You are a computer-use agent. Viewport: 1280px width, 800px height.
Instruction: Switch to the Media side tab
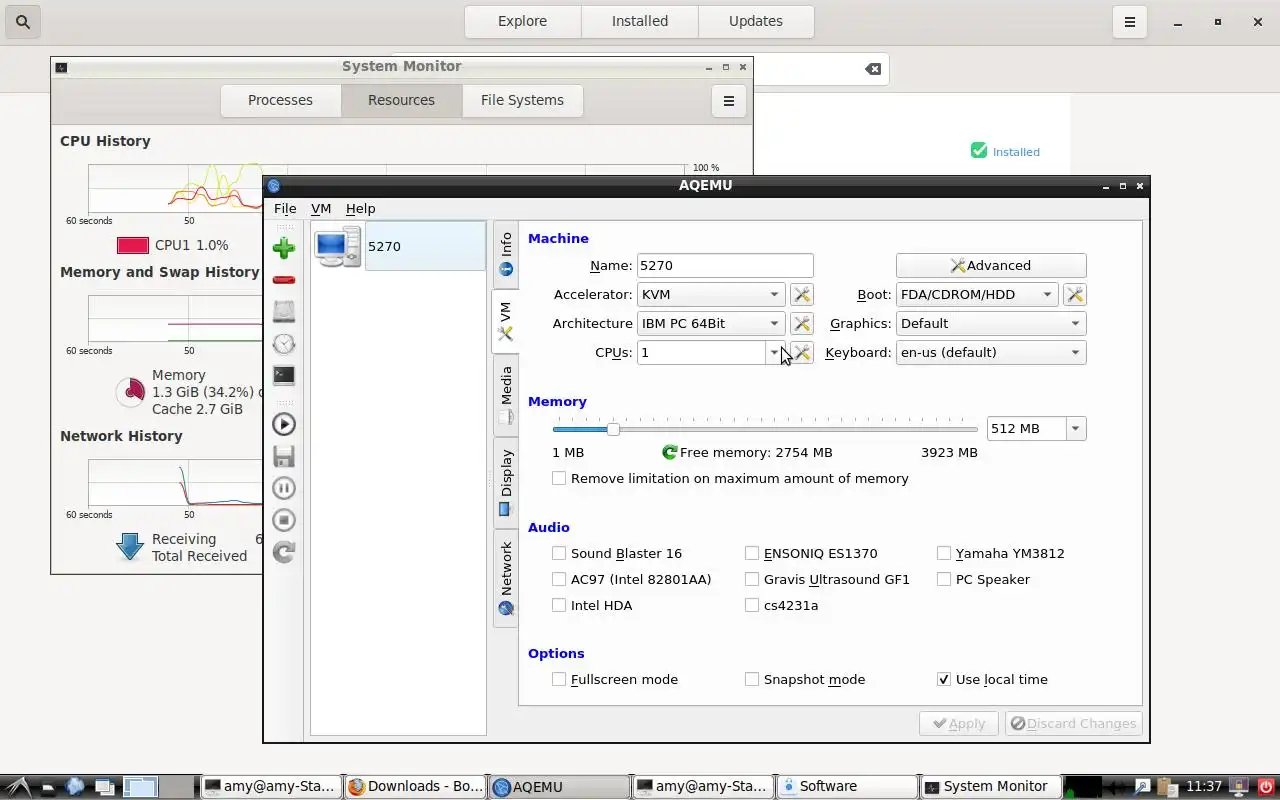click(506, 395)
